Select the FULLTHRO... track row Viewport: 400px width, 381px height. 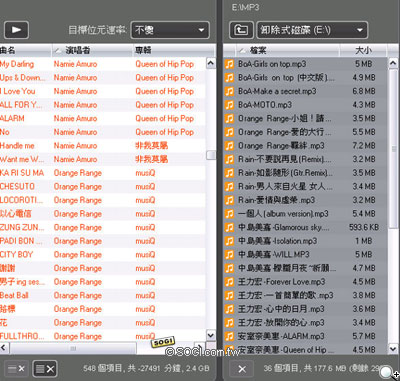103,336
